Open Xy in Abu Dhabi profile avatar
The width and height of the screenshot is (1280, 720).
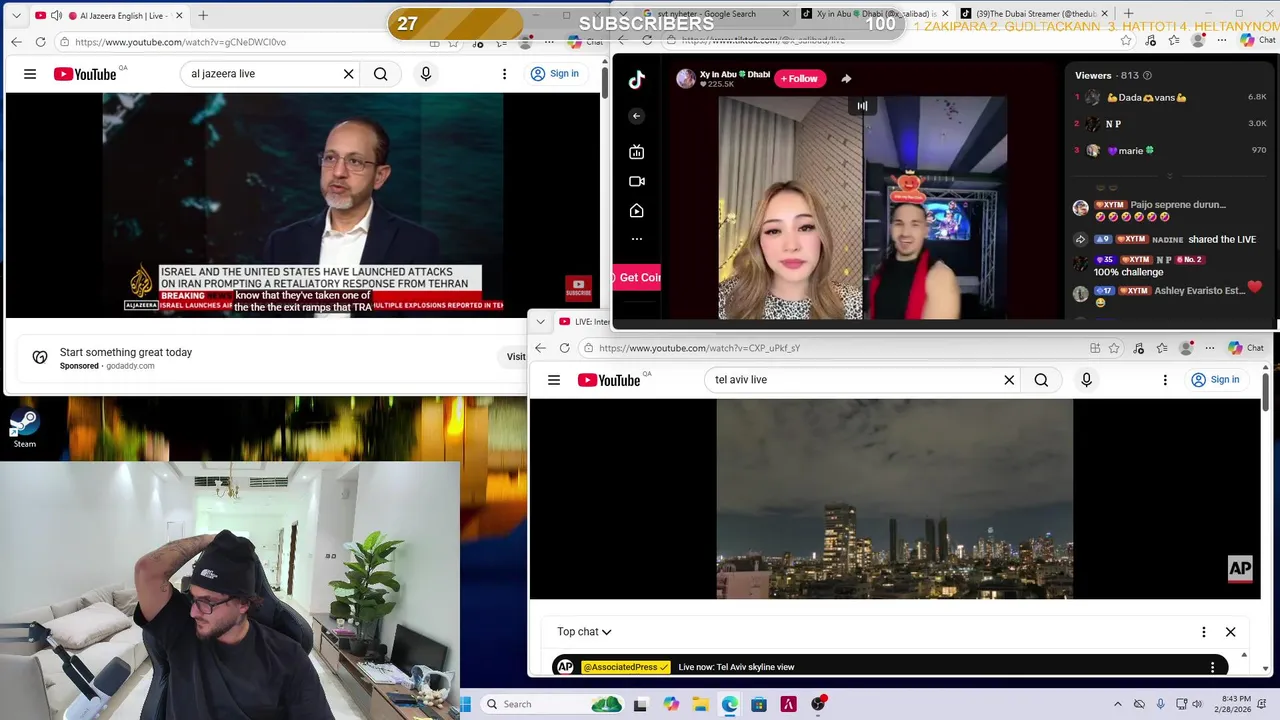(x=686, y=78)
